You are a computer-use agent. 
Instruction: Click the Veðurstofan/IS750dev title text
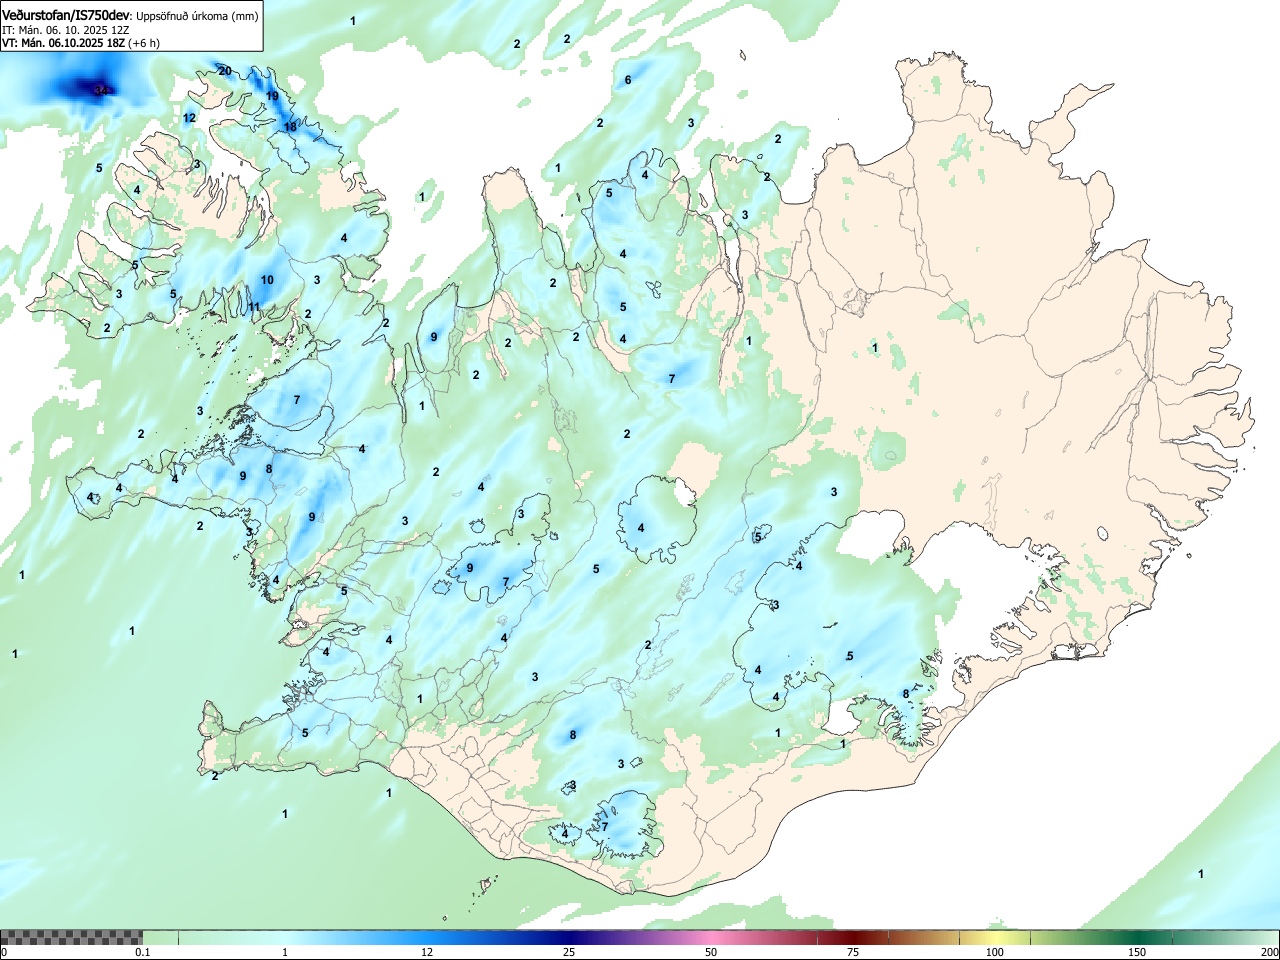click(x=66, y=14)
